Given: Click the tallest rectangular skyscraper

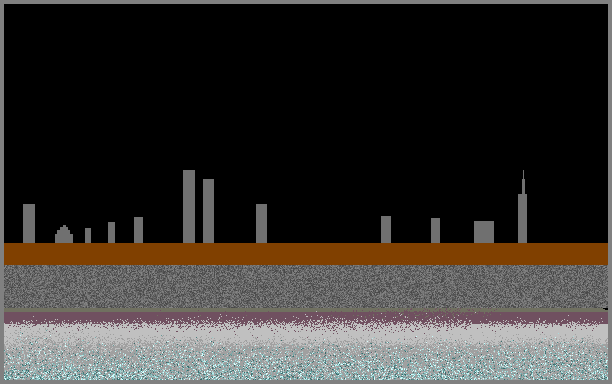Looking at the screenshot, I should 189,206.
